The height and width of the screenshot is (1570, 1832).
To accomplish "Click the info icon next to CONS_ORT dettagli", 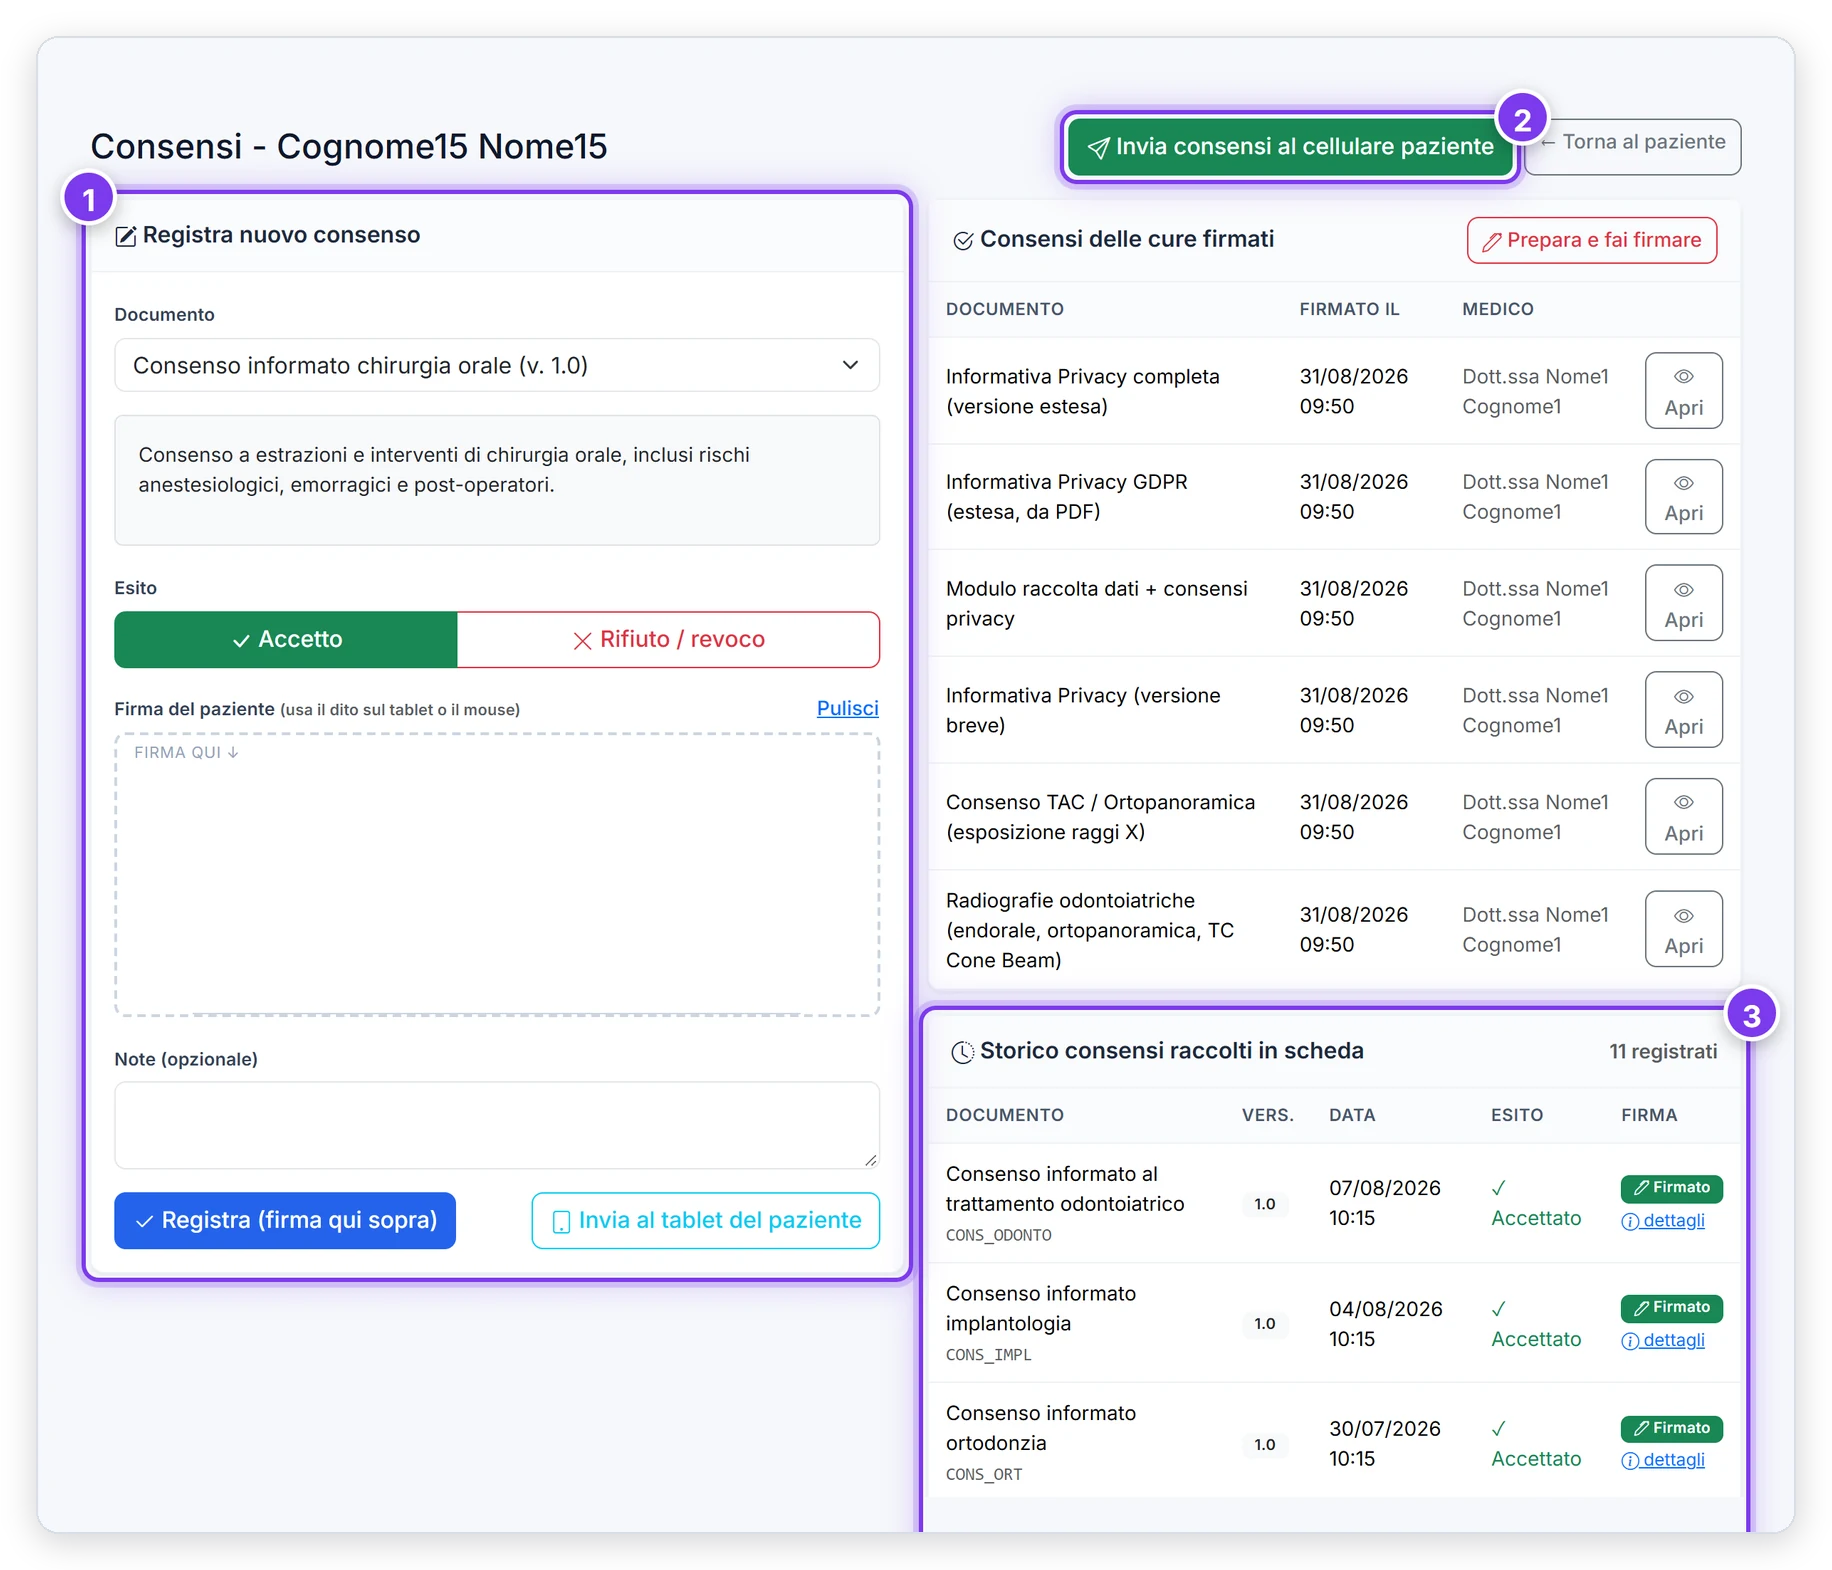I will pos(1630,1461).
